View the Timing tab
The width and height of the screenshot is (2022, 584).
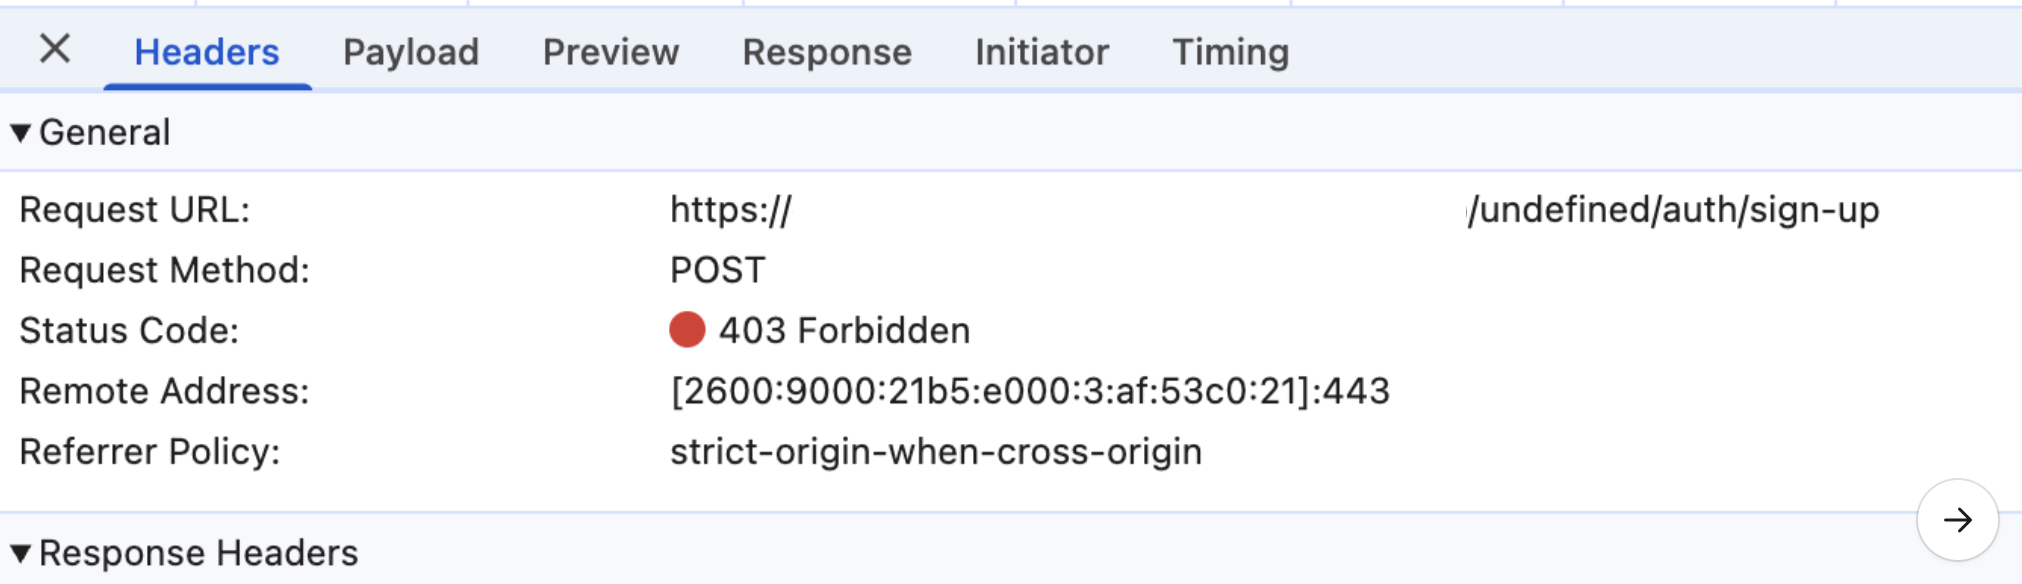(x=1231, y=51)
